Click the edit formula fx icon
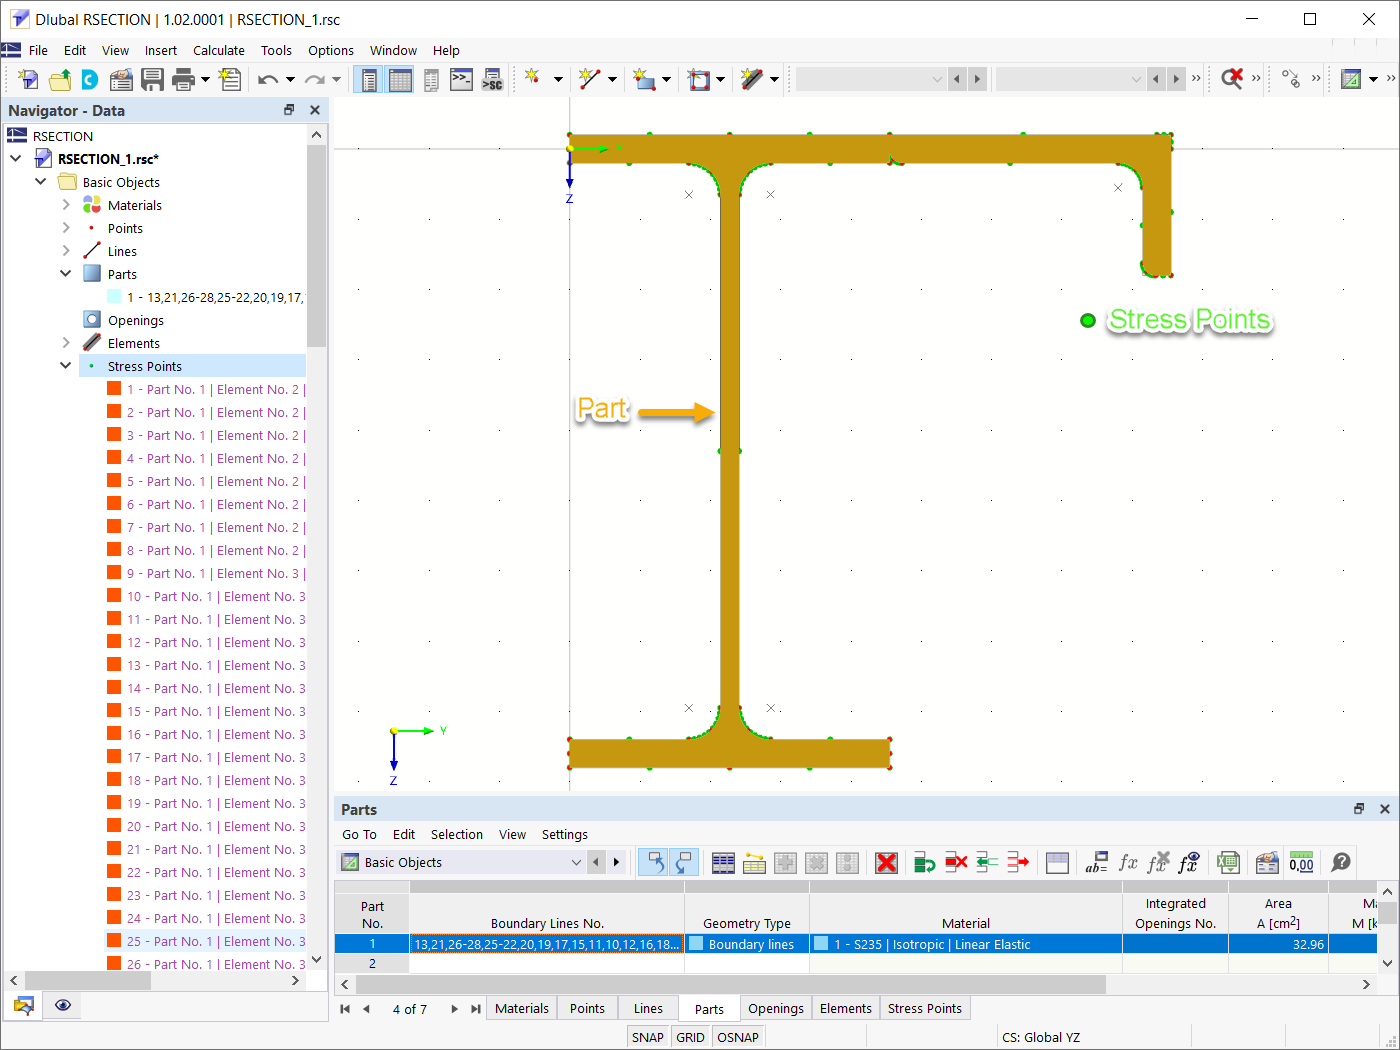Screen dimensions: 1400x1050 click(x=1128, y=863)
